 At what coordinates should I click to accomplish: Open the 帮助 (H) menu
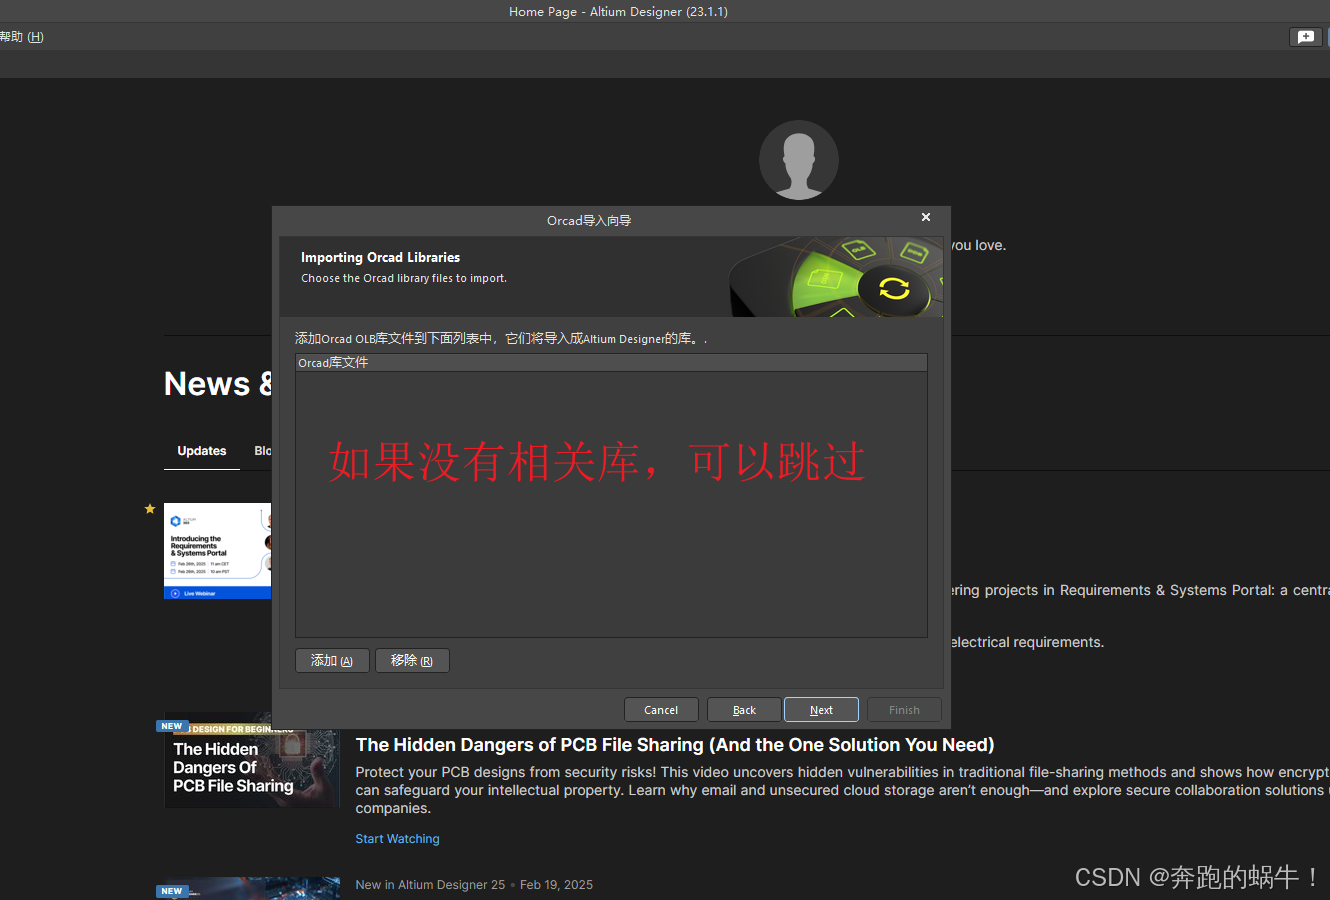pyautogui.click(x=21, y=37)
